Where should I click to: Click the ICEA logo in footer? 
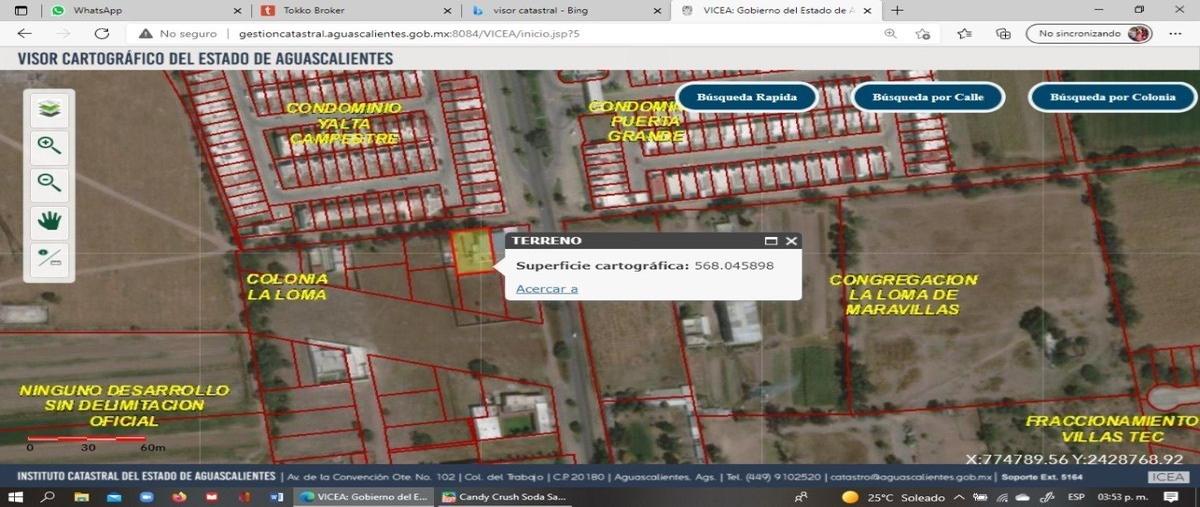coord(1169,476)
